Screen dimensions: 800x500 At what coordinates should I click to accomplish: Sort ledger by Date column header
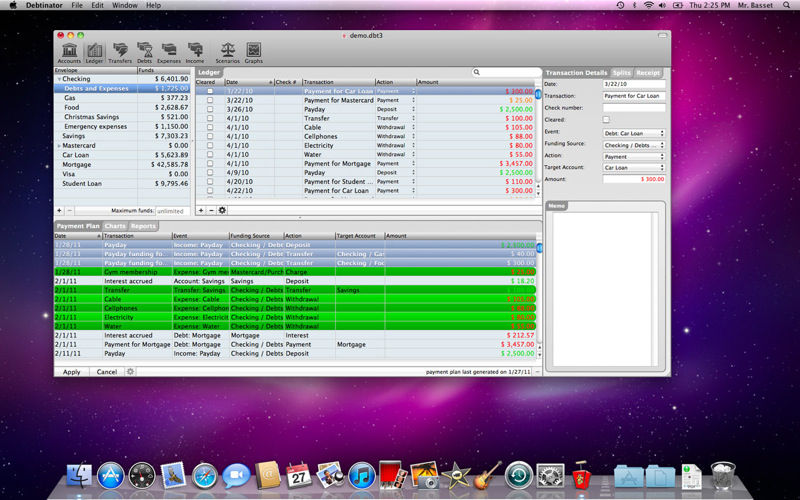point(249,82)
